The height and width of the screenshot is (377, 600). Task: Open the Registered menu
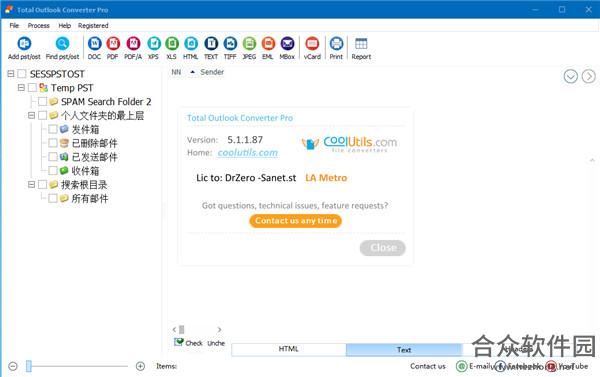[x=93, y=26]
